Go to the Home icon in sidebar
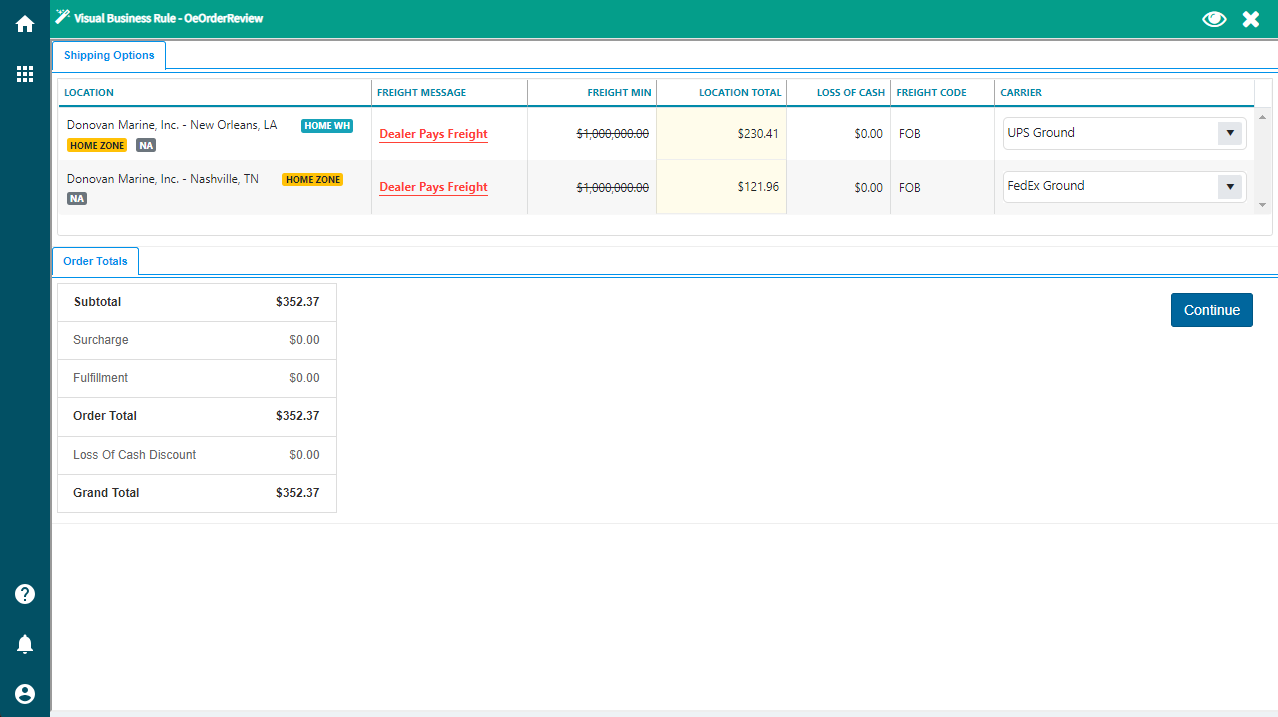 coord(25,24)
